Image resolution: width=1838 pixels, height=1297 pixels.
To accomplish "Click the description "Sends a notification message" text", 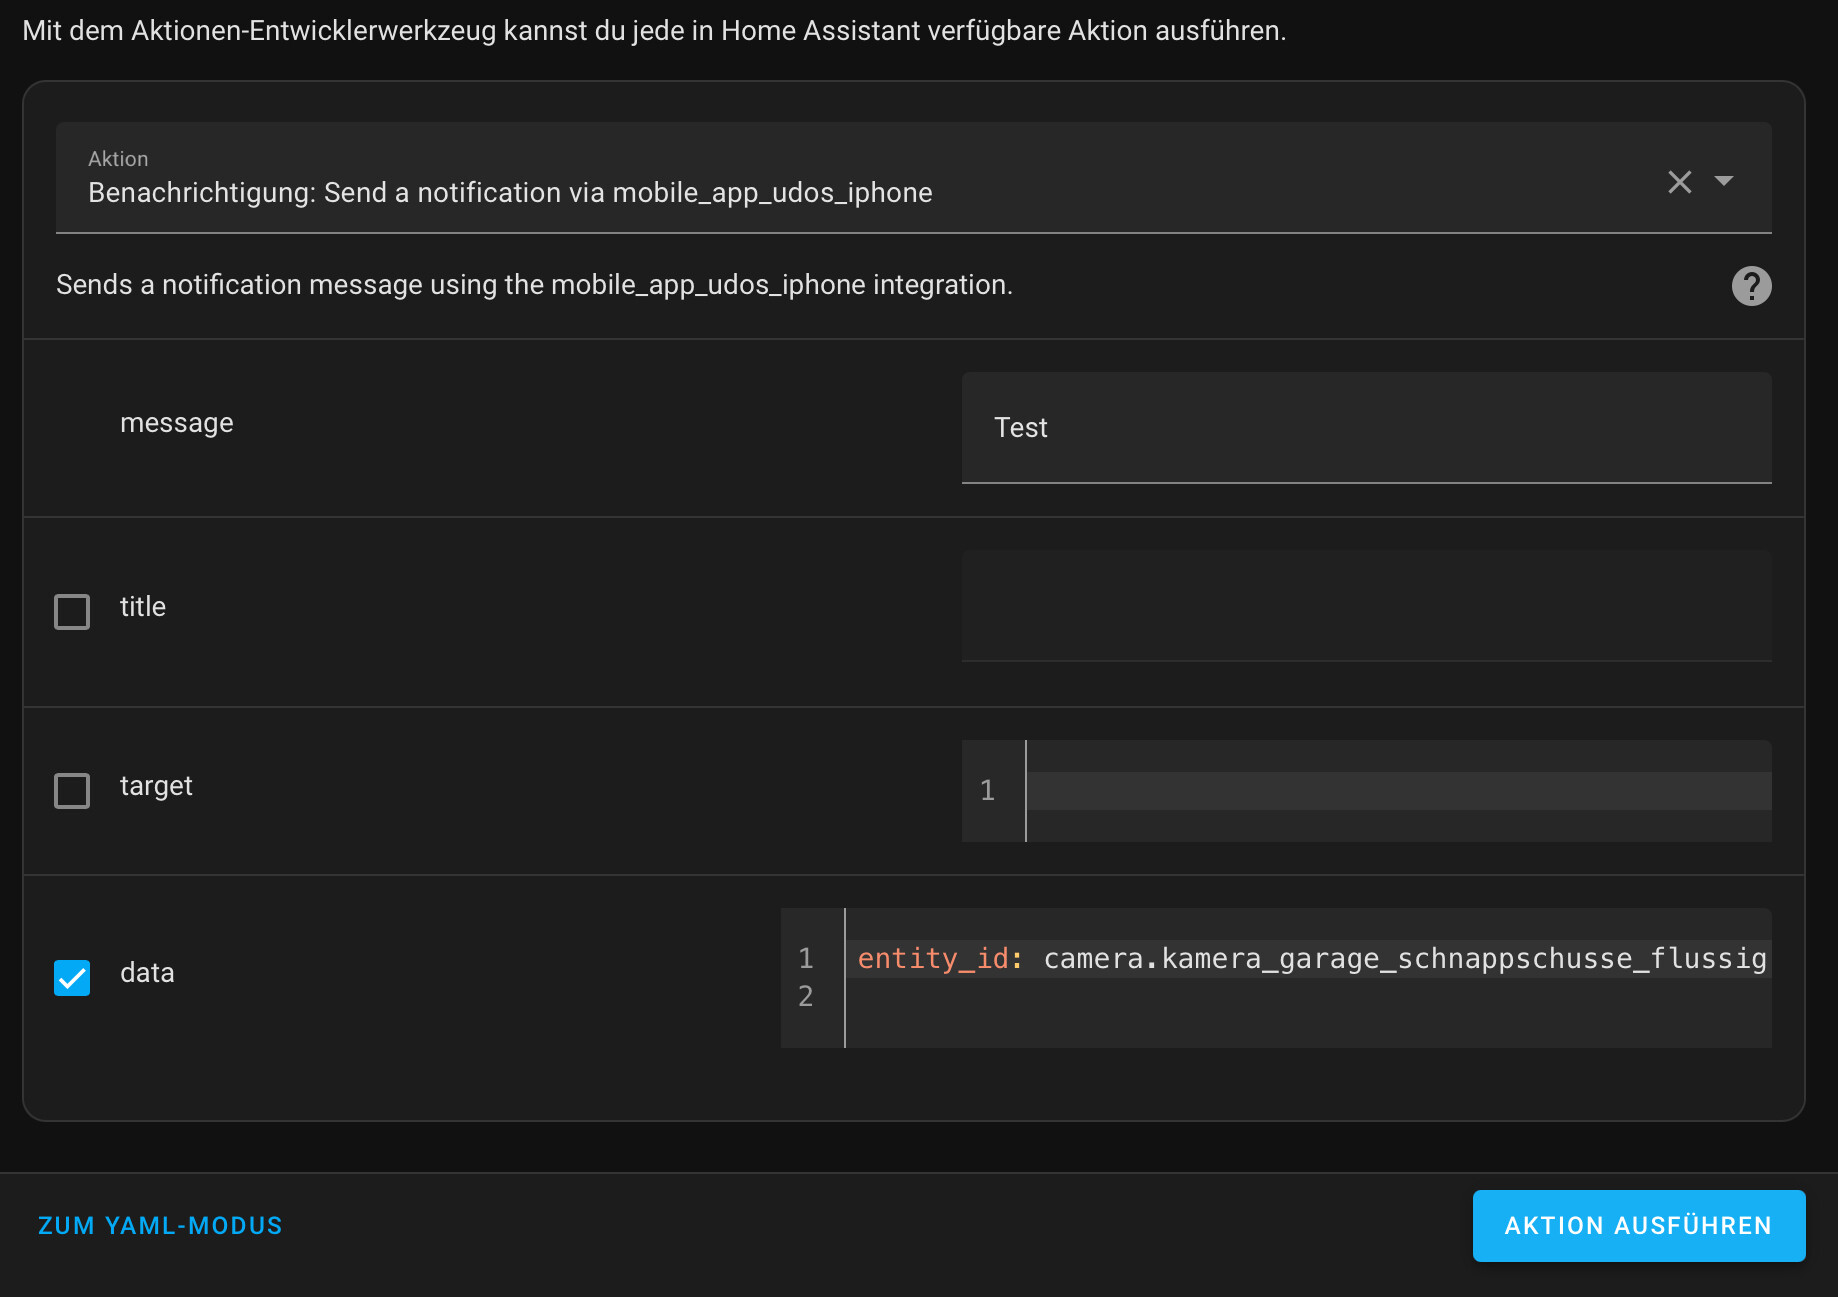I will (534, 285).
